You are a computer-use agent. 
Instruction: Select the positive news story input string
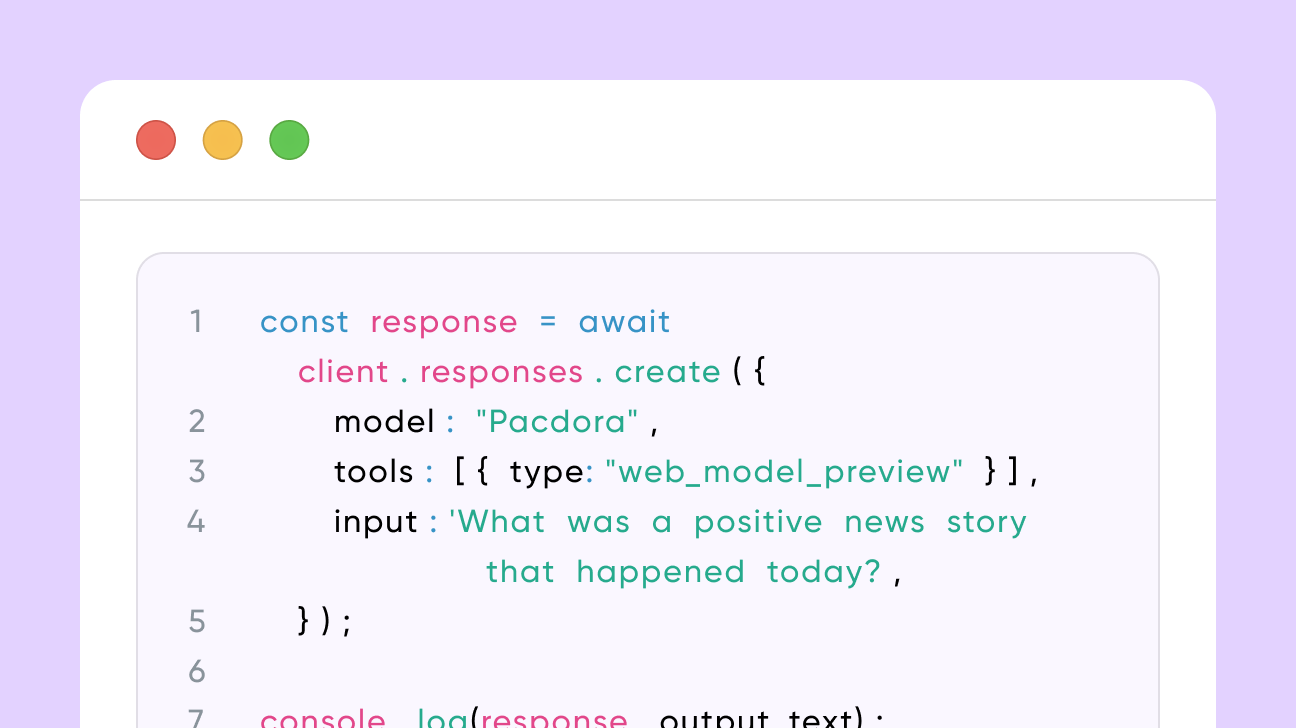point(740,521)
